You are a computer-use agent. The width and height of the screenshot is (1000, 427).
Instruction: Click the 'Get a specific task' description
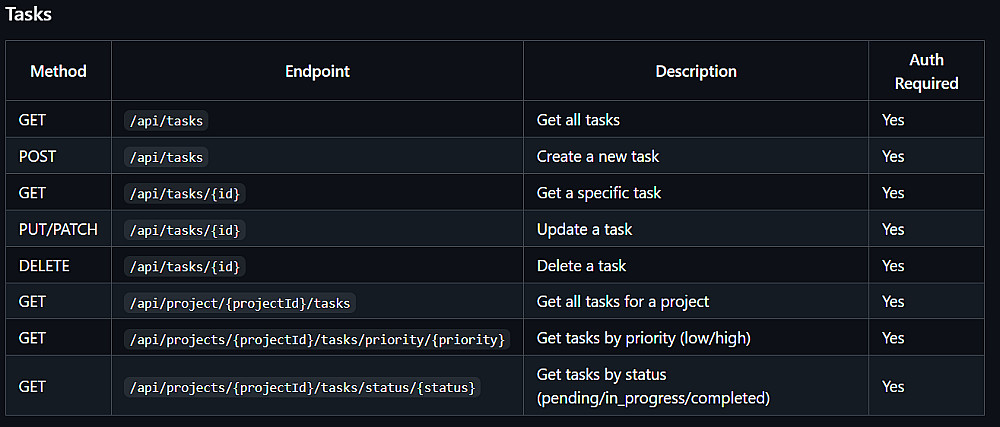click(599, 193)
